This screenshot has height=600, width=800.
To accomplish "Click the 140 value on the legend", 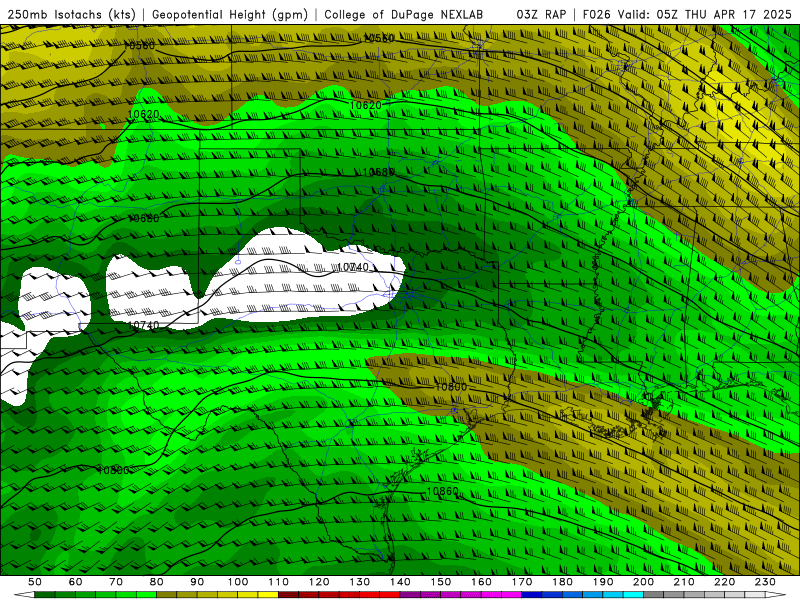I will [x=400, y=582].
